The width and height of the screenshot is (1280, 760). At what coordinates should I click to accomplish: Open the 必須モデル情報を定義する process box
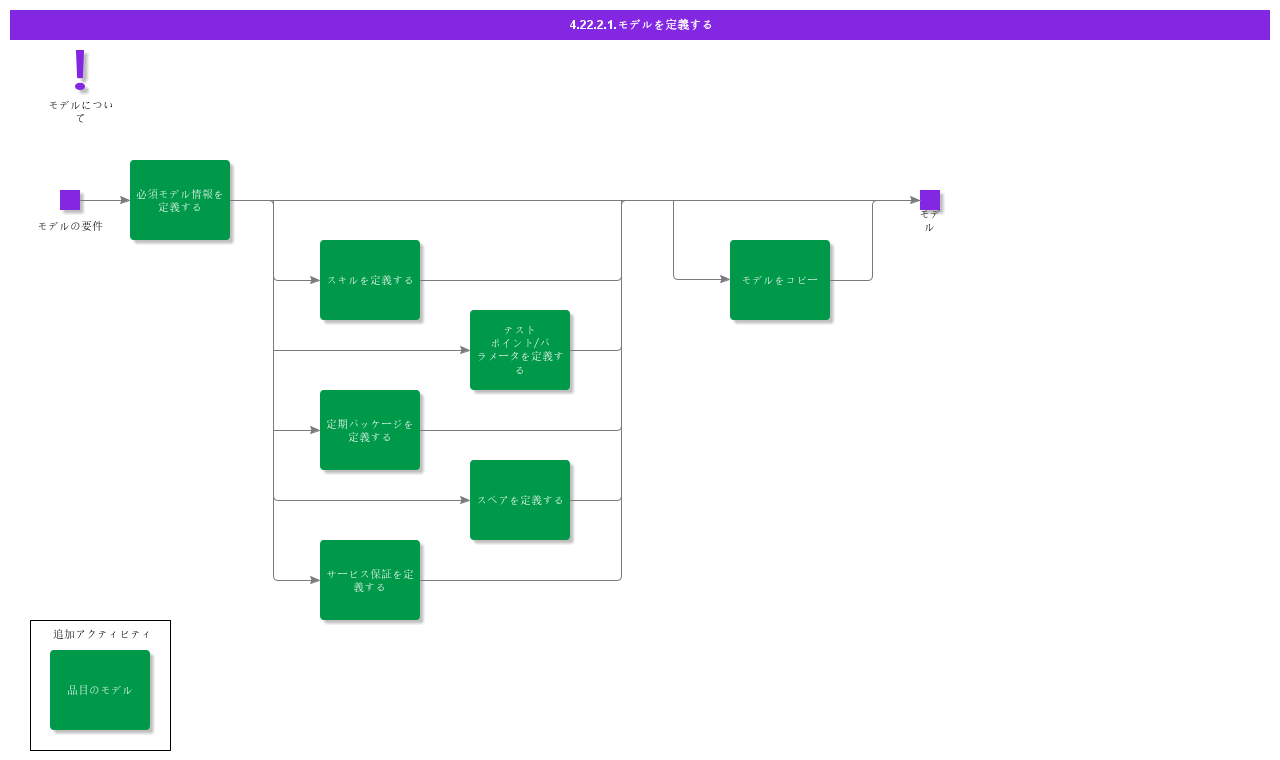pyautogui.click(x=180, y=200)
